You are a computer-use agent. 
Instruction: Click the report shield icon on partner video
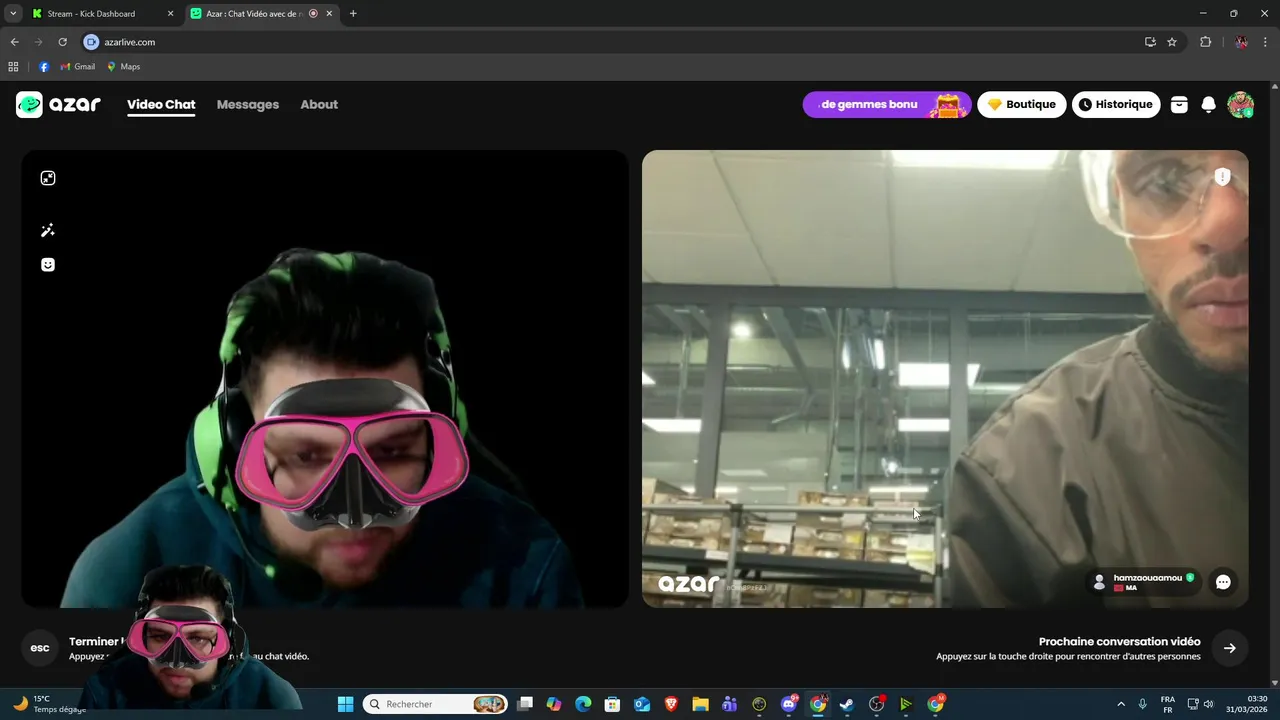point(1222,177)
